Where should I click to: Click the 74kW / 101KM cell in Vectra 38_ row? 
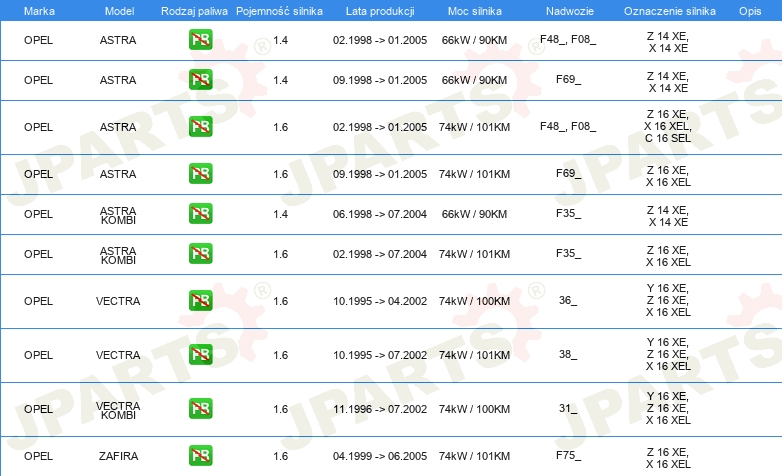474,355
